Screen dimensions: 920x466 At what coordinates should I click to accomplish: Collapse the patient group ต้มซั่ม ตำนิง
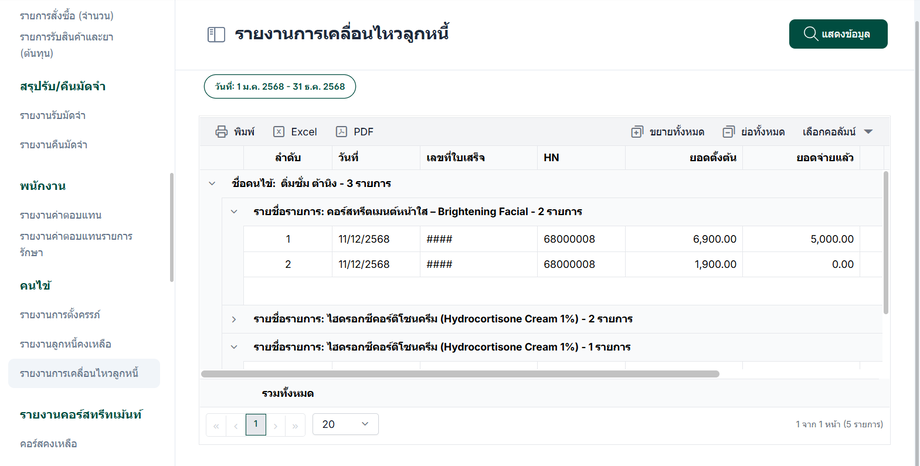click(x=211, y=184)
